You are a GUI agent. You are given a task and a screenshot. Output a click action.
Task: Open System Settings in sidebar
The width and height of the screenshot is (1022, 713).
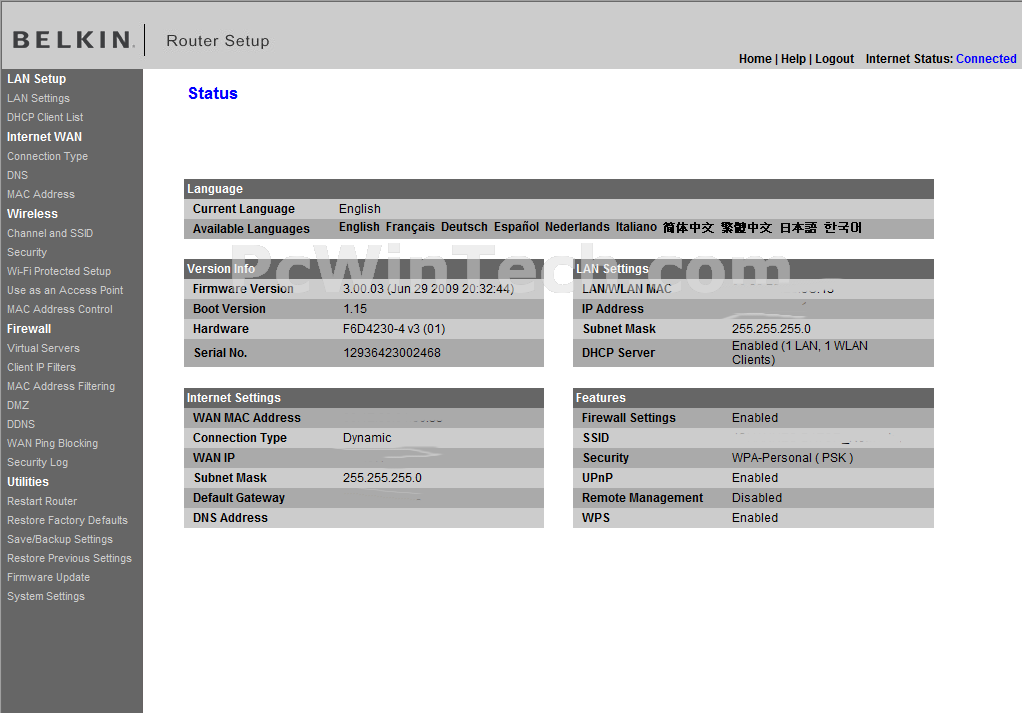pos(46,596)
